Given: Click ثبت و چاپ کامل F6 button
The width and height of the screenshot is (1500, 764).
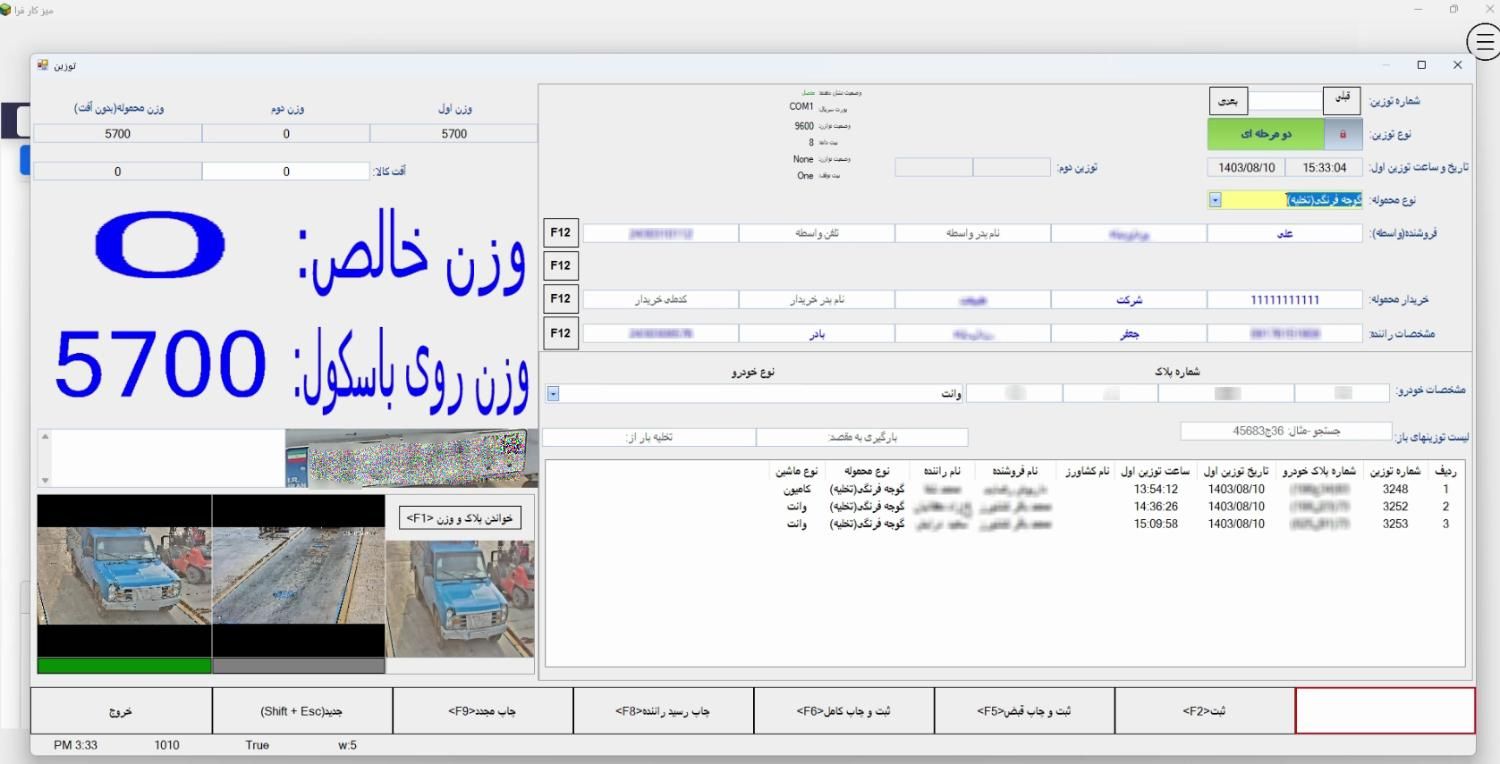Looking at the screenshot, I should click(843, 711).
